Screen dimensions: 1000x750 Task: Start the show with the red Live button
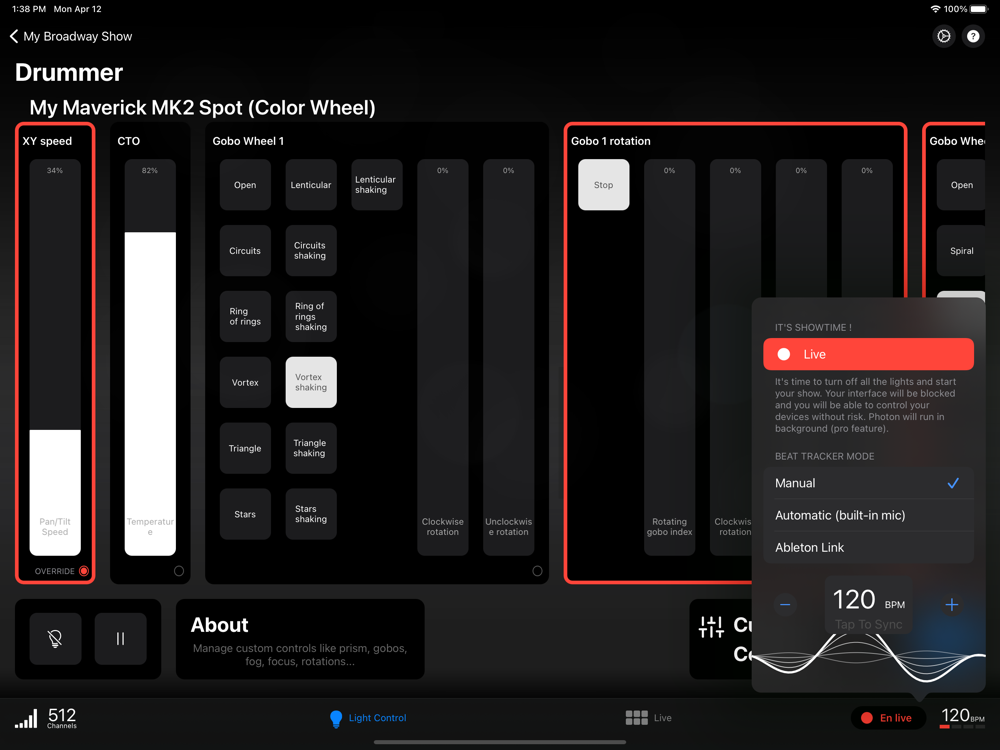[868, 354]
